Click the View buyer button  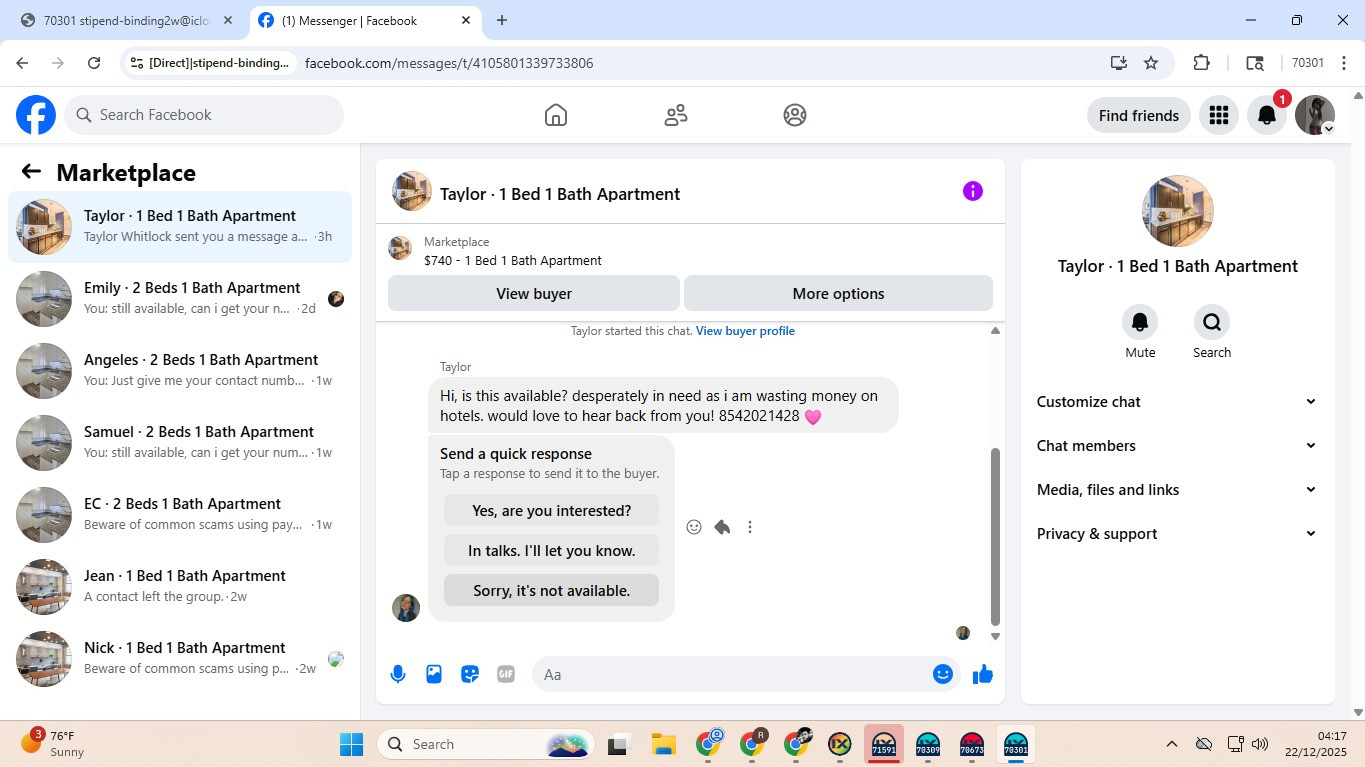tap(534, 294)
